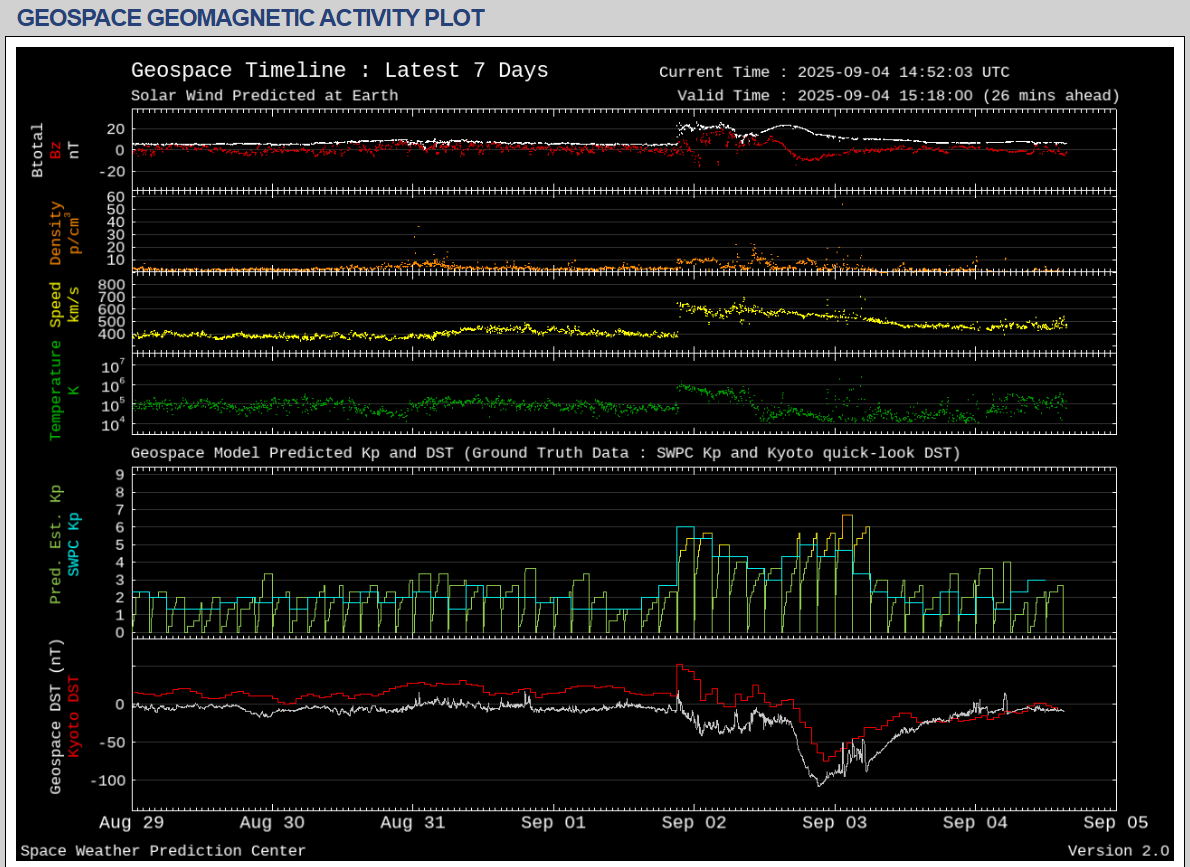The image size is (1190, 867).
Task: Click the orange Density axis label
Action: pos(56,234)
